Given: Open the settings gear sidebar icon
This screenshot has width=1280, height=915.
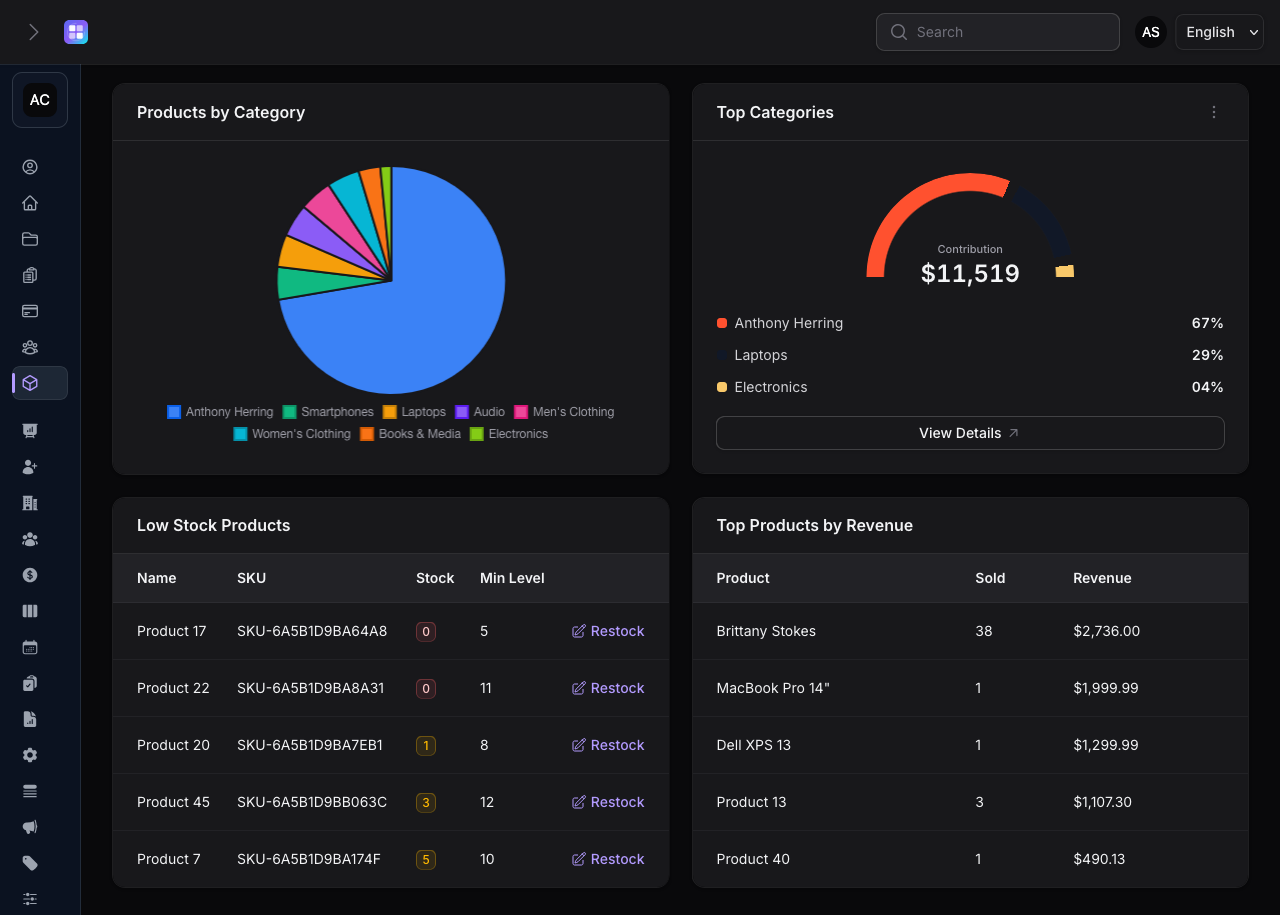Looking at the screenshot, I should (30, 755).
